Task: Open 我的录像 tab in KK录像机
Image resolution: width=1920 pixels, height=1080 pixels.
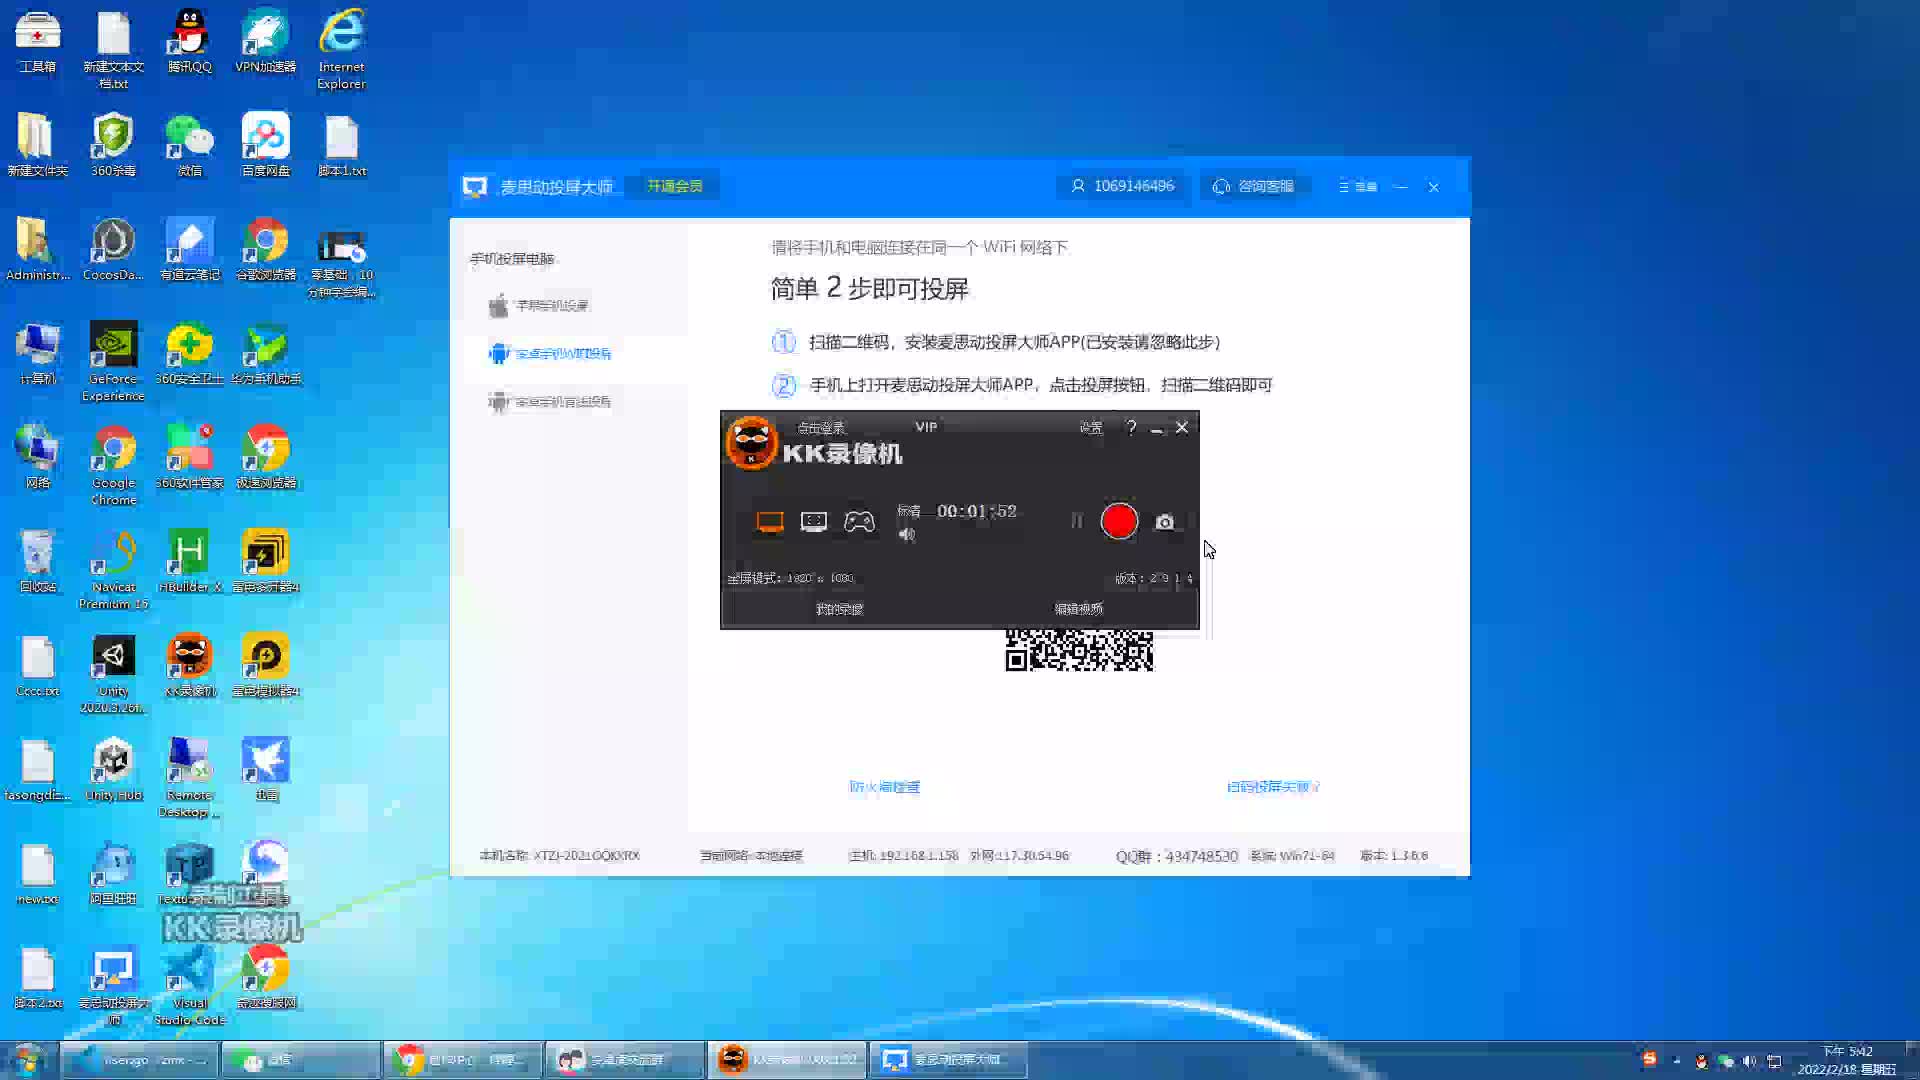Action: [x=839, y=609]
